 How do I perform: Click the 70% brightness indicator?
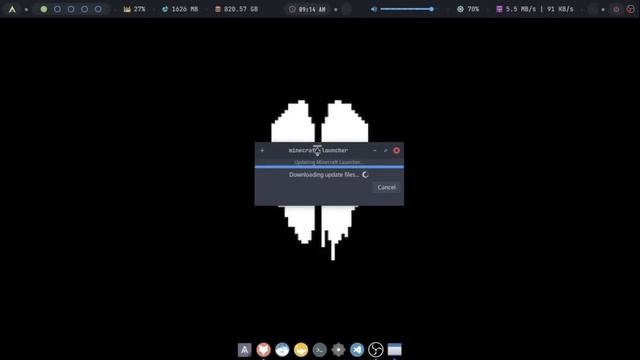point(468,9)
